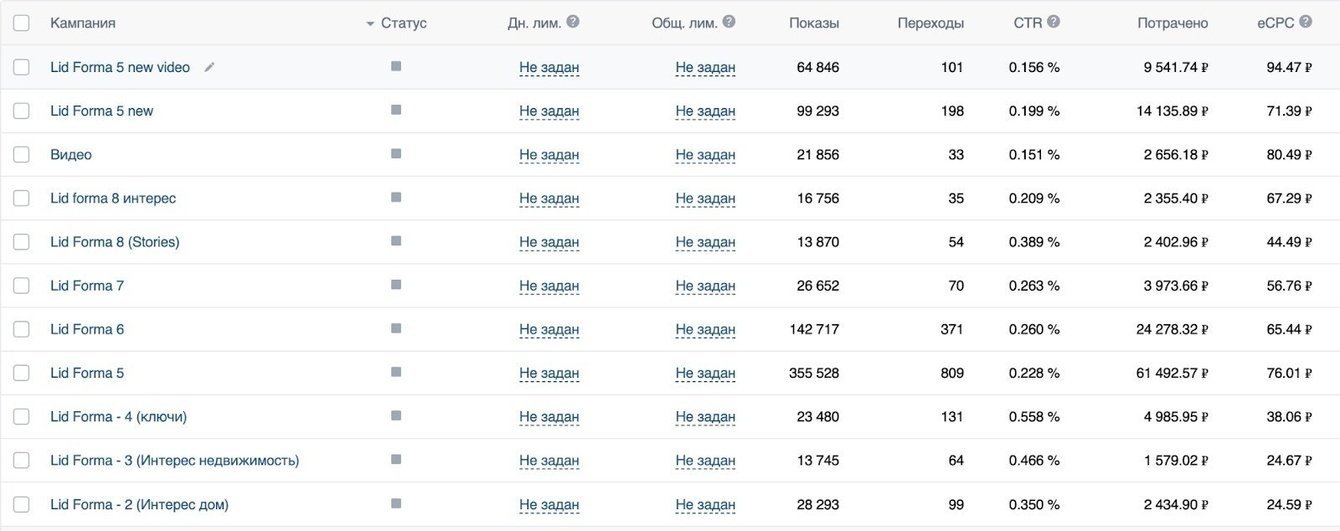1340x531 pixels.
Task: Check the box for Lid Forma 7
Action: (21, 285)
